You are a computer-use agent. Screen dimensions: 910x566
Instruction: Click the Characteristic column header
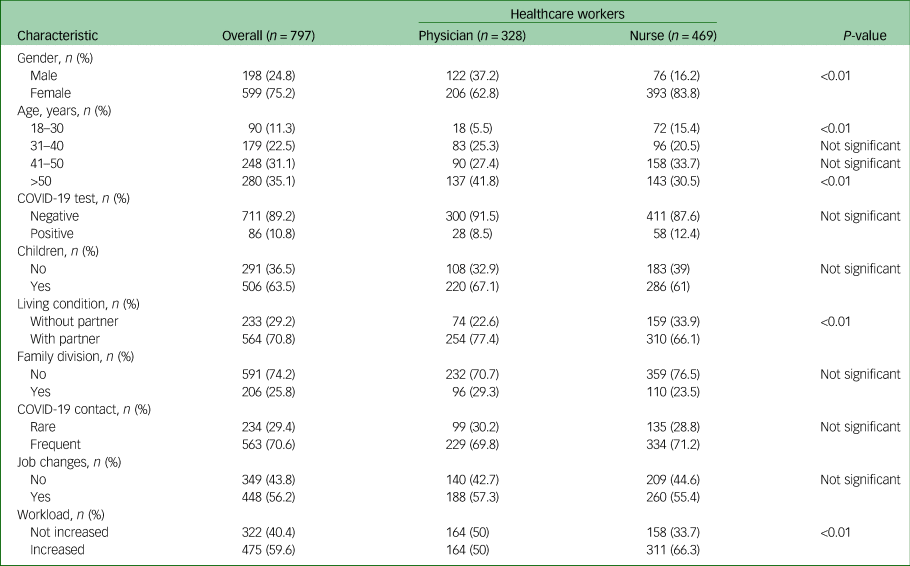pos(57,36)
